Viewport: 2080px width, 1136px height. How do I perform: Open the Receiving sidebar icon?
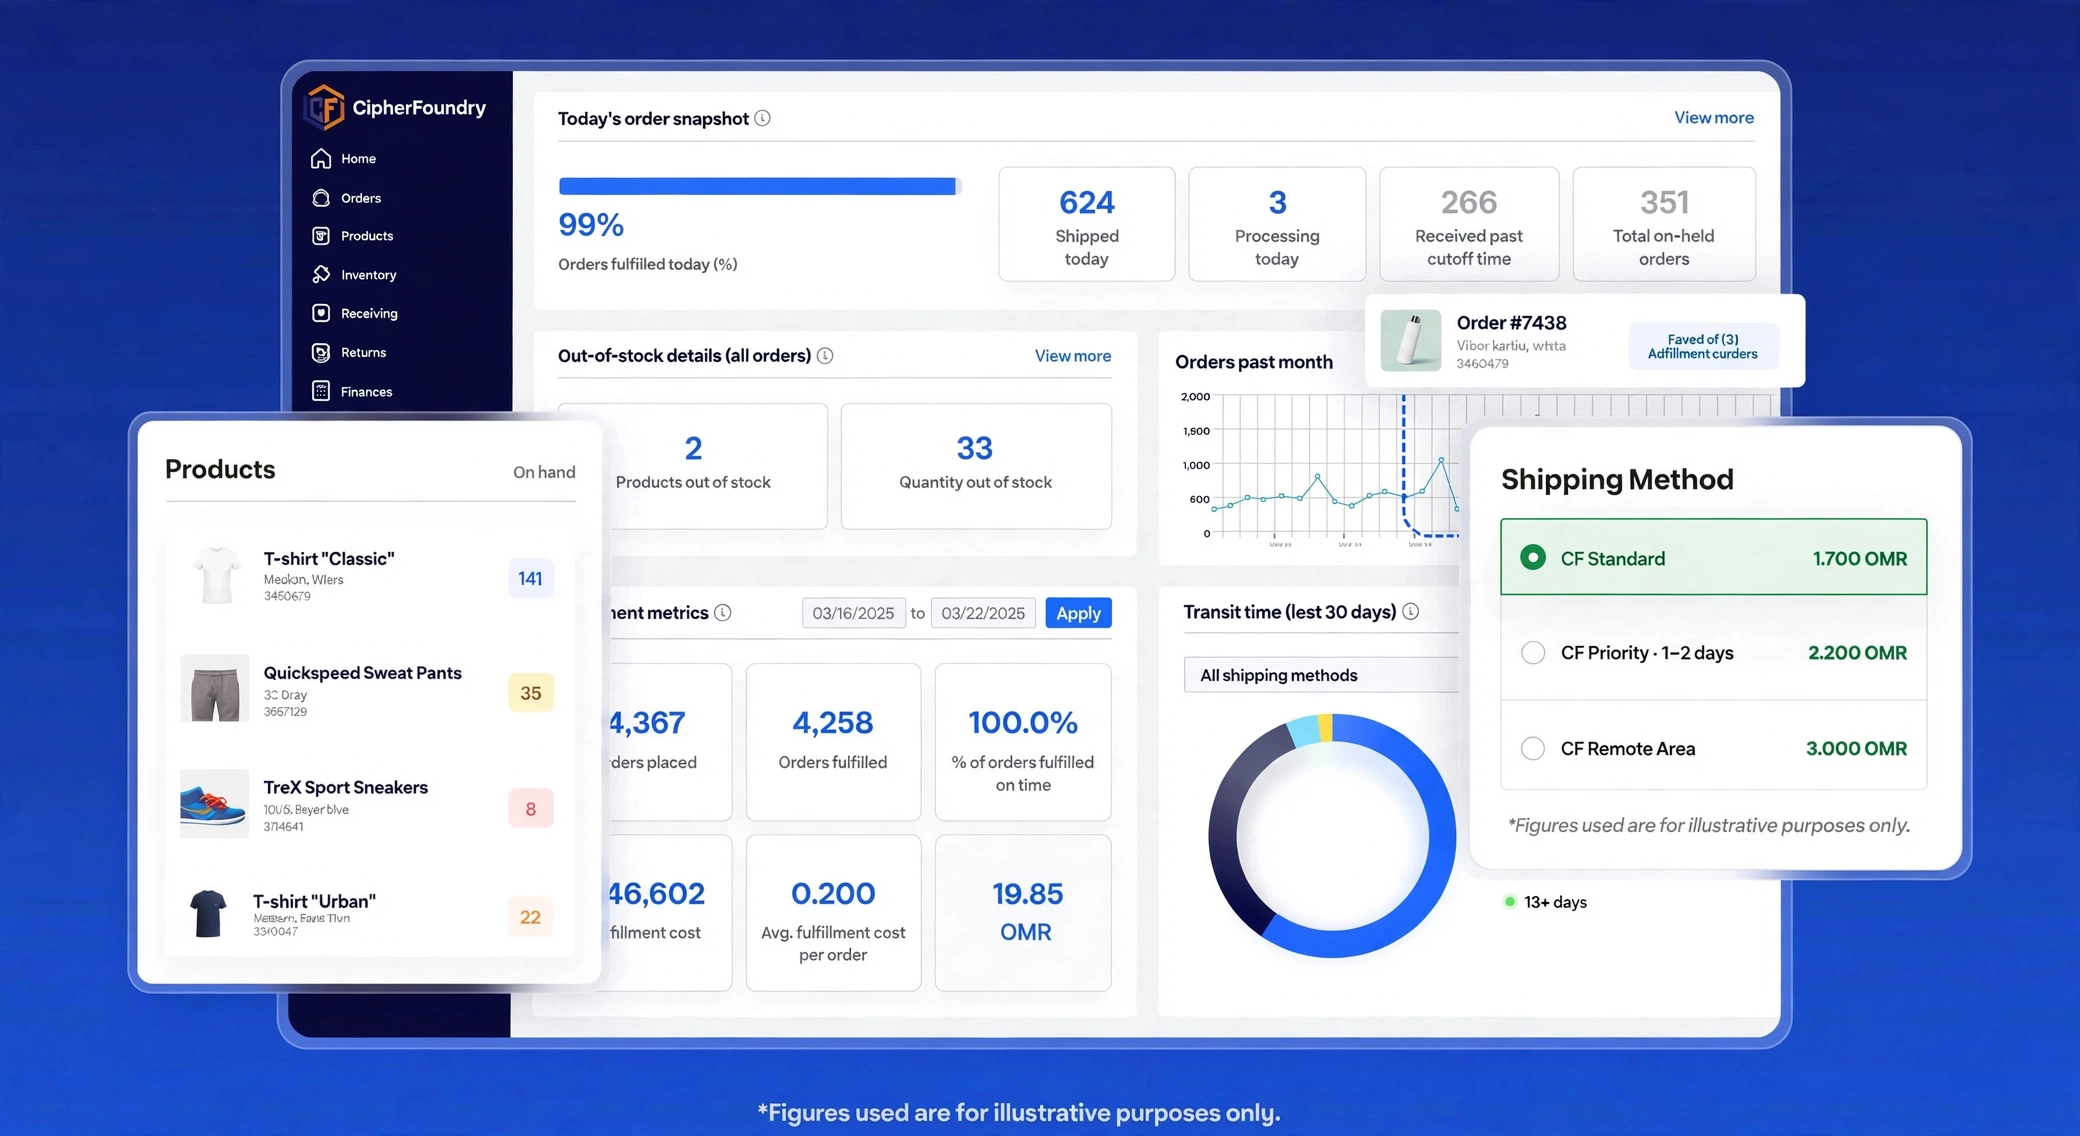point(321,313)
